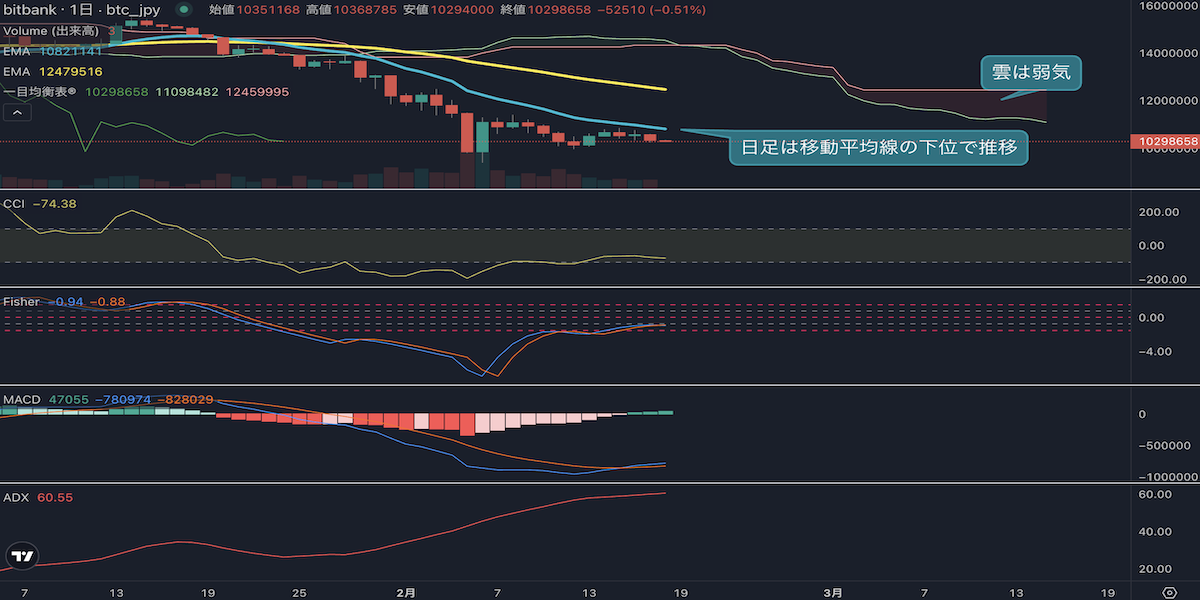Select the 日足は移動平均線の下位で推移 callout
This screenshot has width=1200, height=600.
[879, 149]
